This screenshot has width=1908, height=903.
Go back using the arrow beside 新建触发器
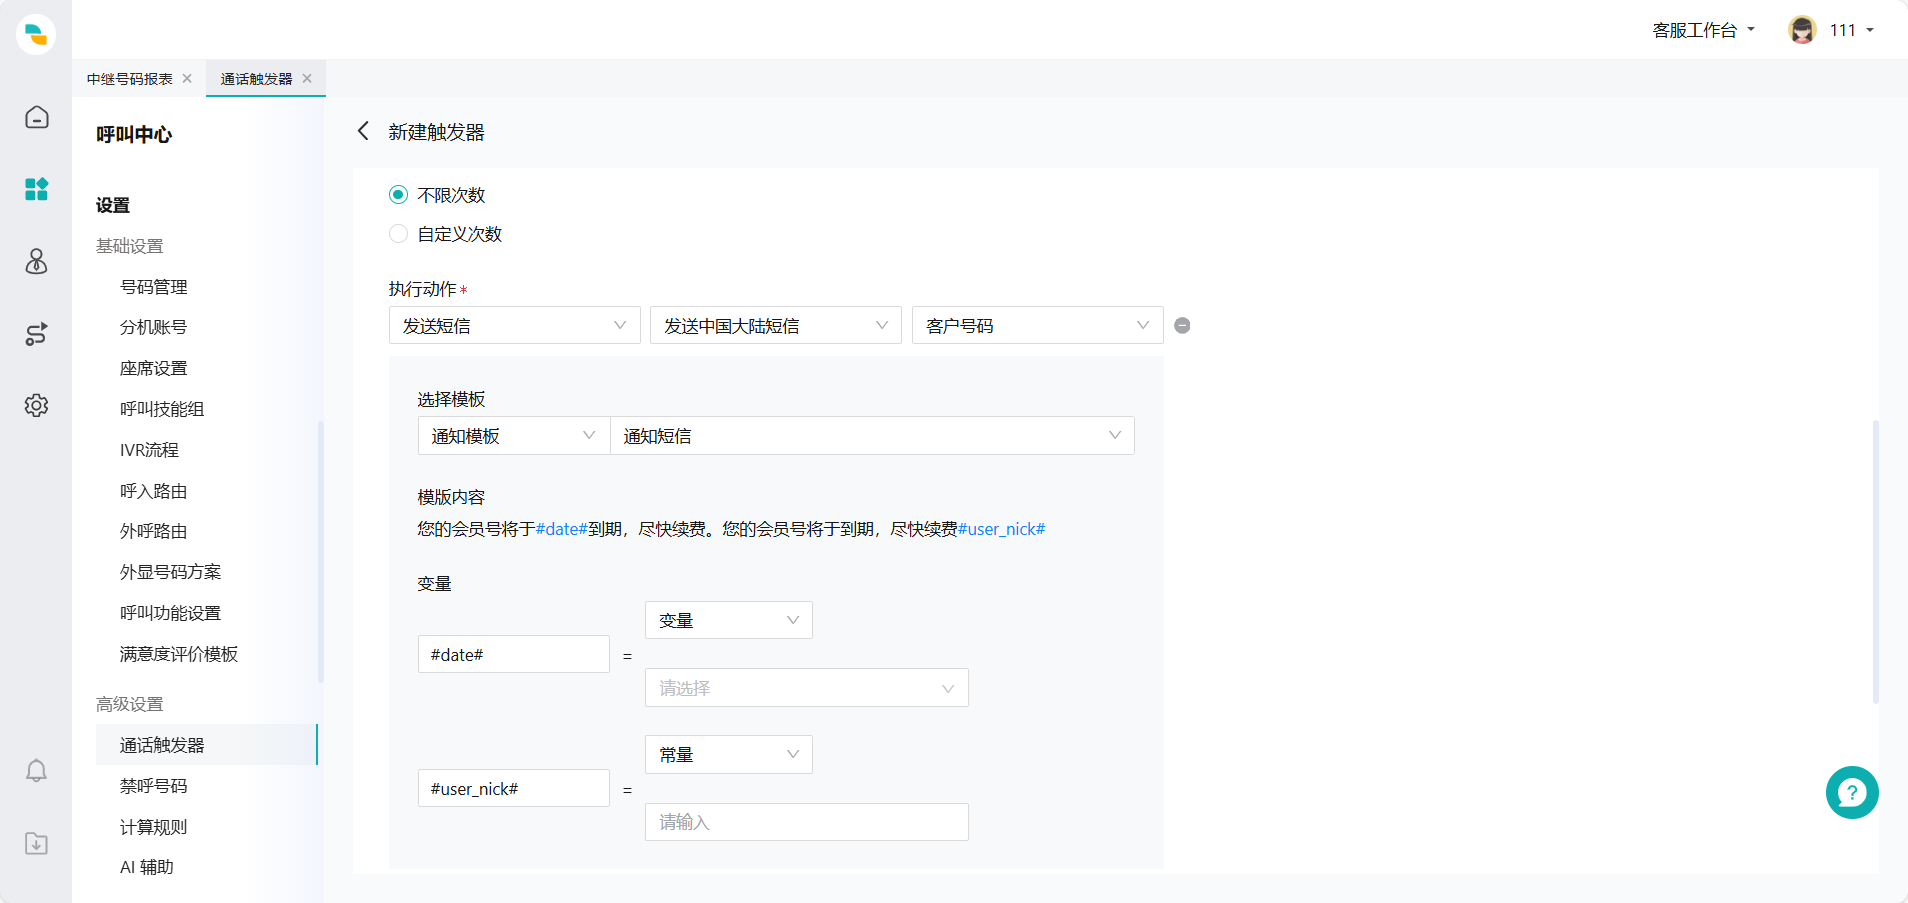(x=363, y=132)
